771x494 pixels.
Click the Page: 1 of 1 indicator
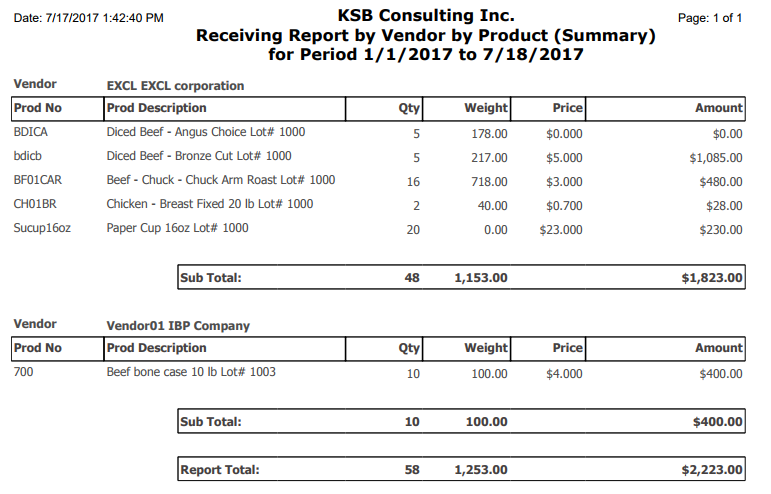tap(710, 18)
